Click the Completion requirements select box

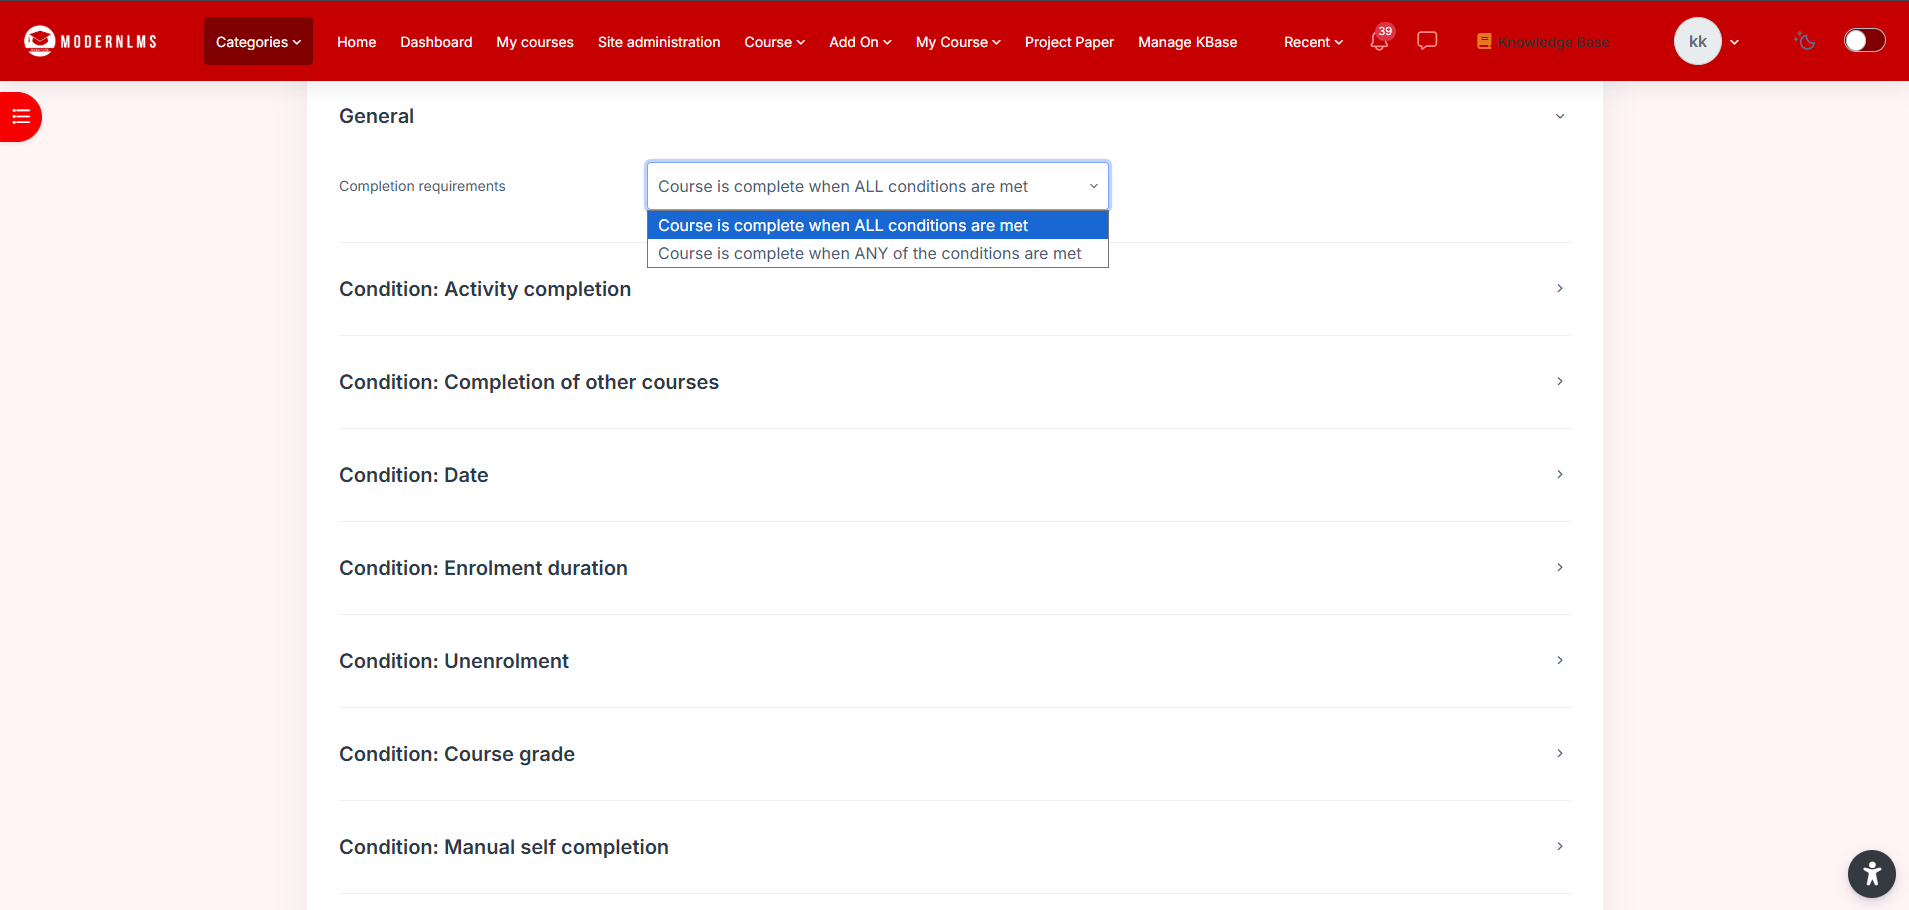pos(878,186)
